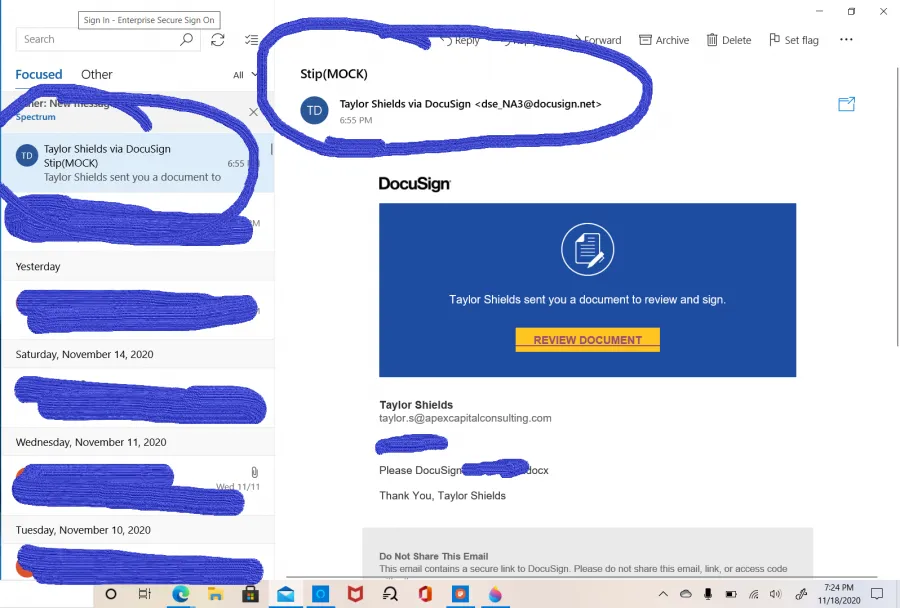Open McAfee from the taskbar
The height and width of the screenshot is (608, 900).
355,594
